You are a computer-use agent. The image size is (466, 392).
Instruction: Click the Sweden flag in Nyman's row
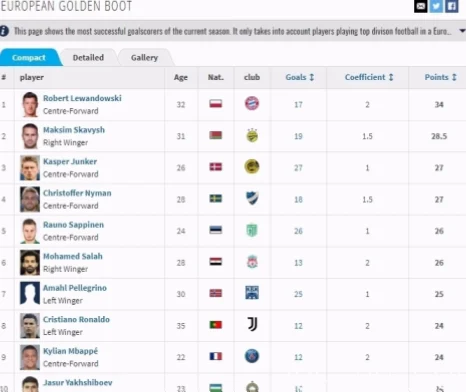216,199
